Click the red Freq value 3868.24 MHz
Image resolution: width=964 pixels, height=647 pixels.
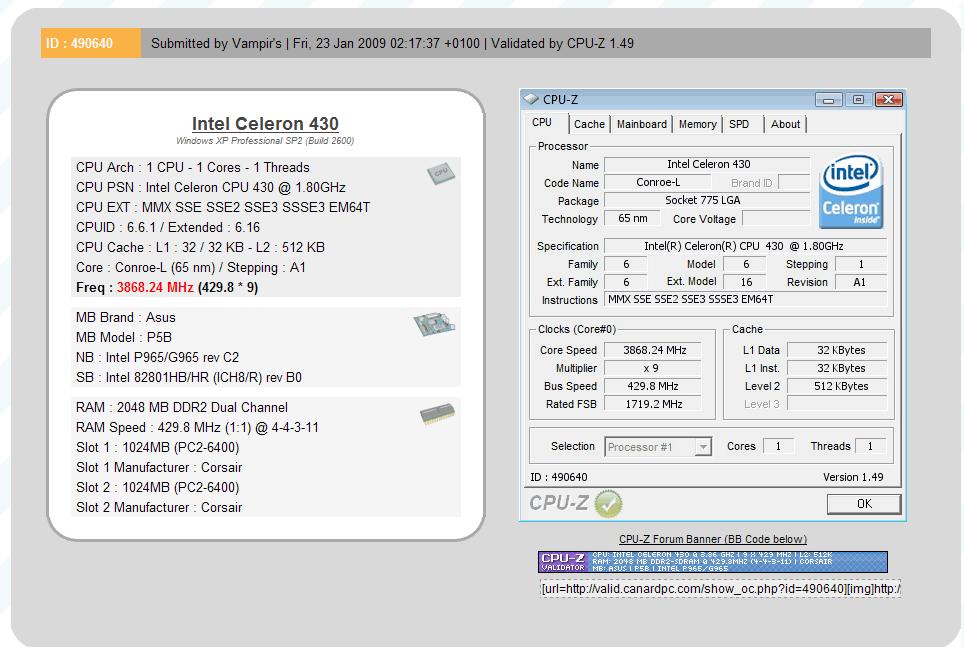point(155,287)
